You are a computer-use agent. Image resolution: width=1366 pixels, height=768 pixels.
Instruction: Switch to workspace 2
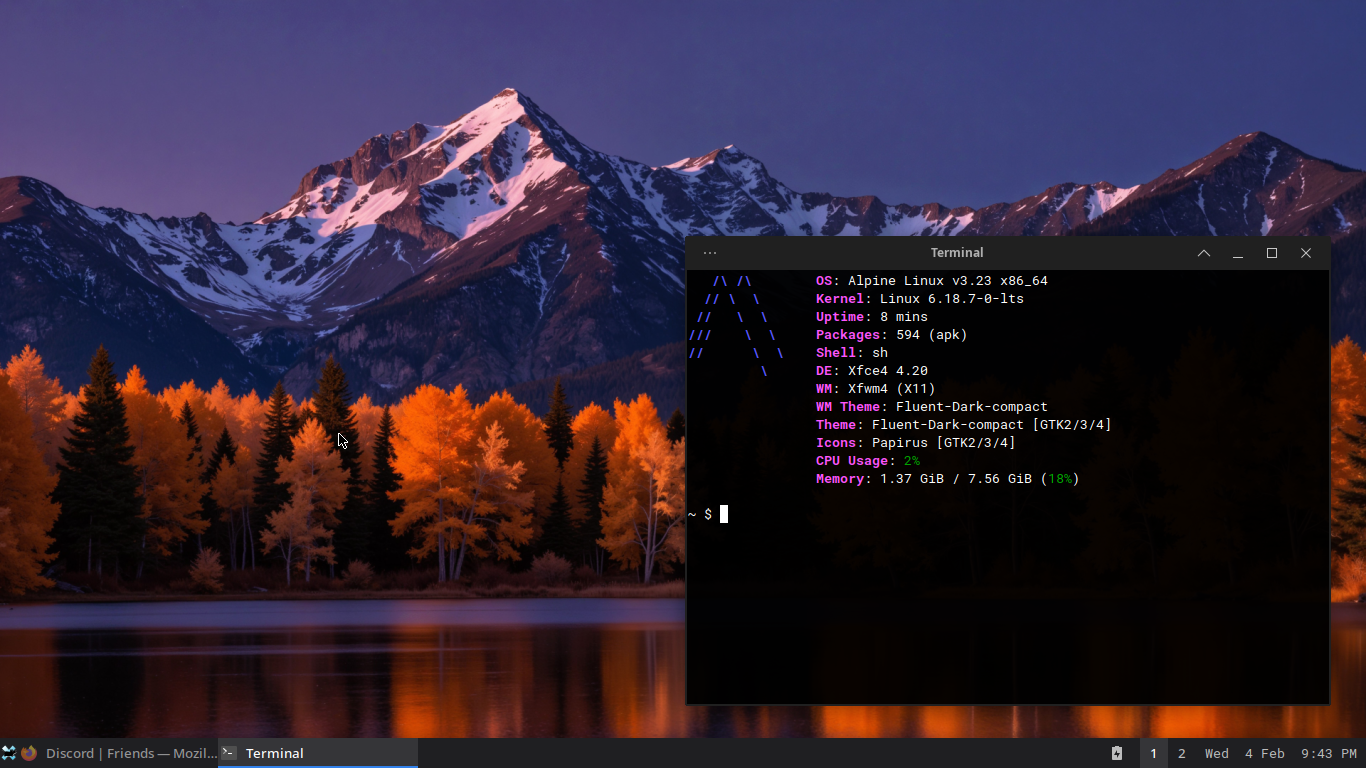click(x=1181, y=753)
